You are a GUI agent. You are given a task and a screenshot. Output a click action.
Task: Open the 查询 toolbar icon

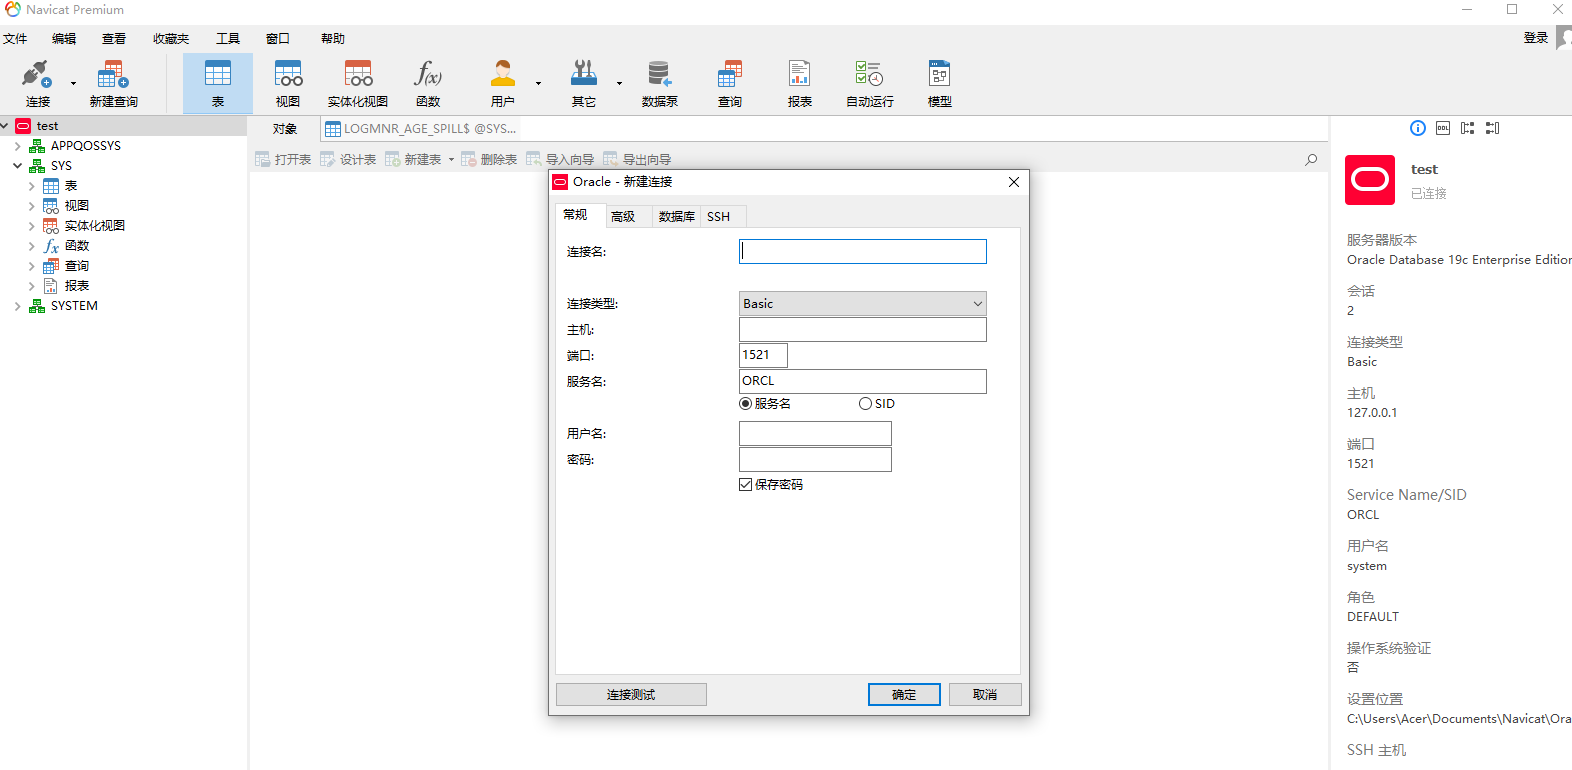[730, 84]
